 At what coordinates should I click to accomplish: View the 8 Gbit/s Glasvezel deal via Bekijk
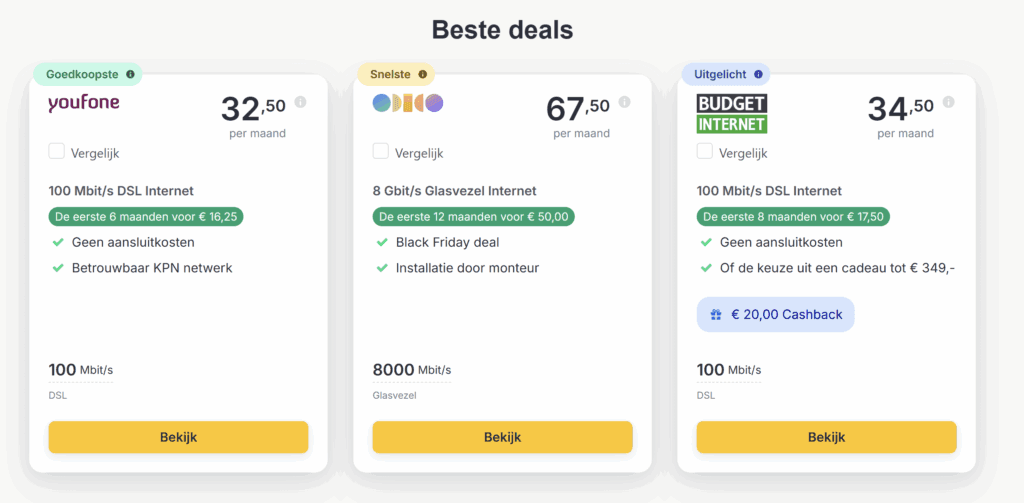(502, 437)
